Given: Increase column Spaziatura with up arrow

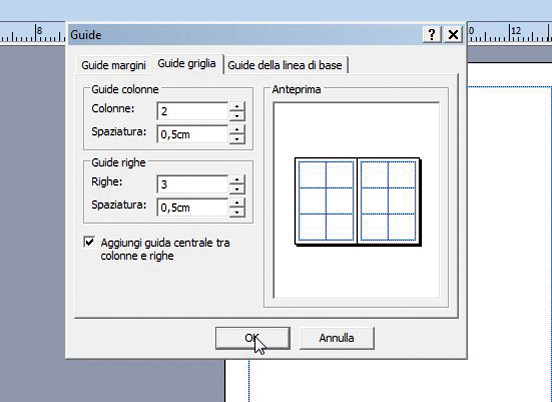Looking at the screenshot, I should point(237,130).
